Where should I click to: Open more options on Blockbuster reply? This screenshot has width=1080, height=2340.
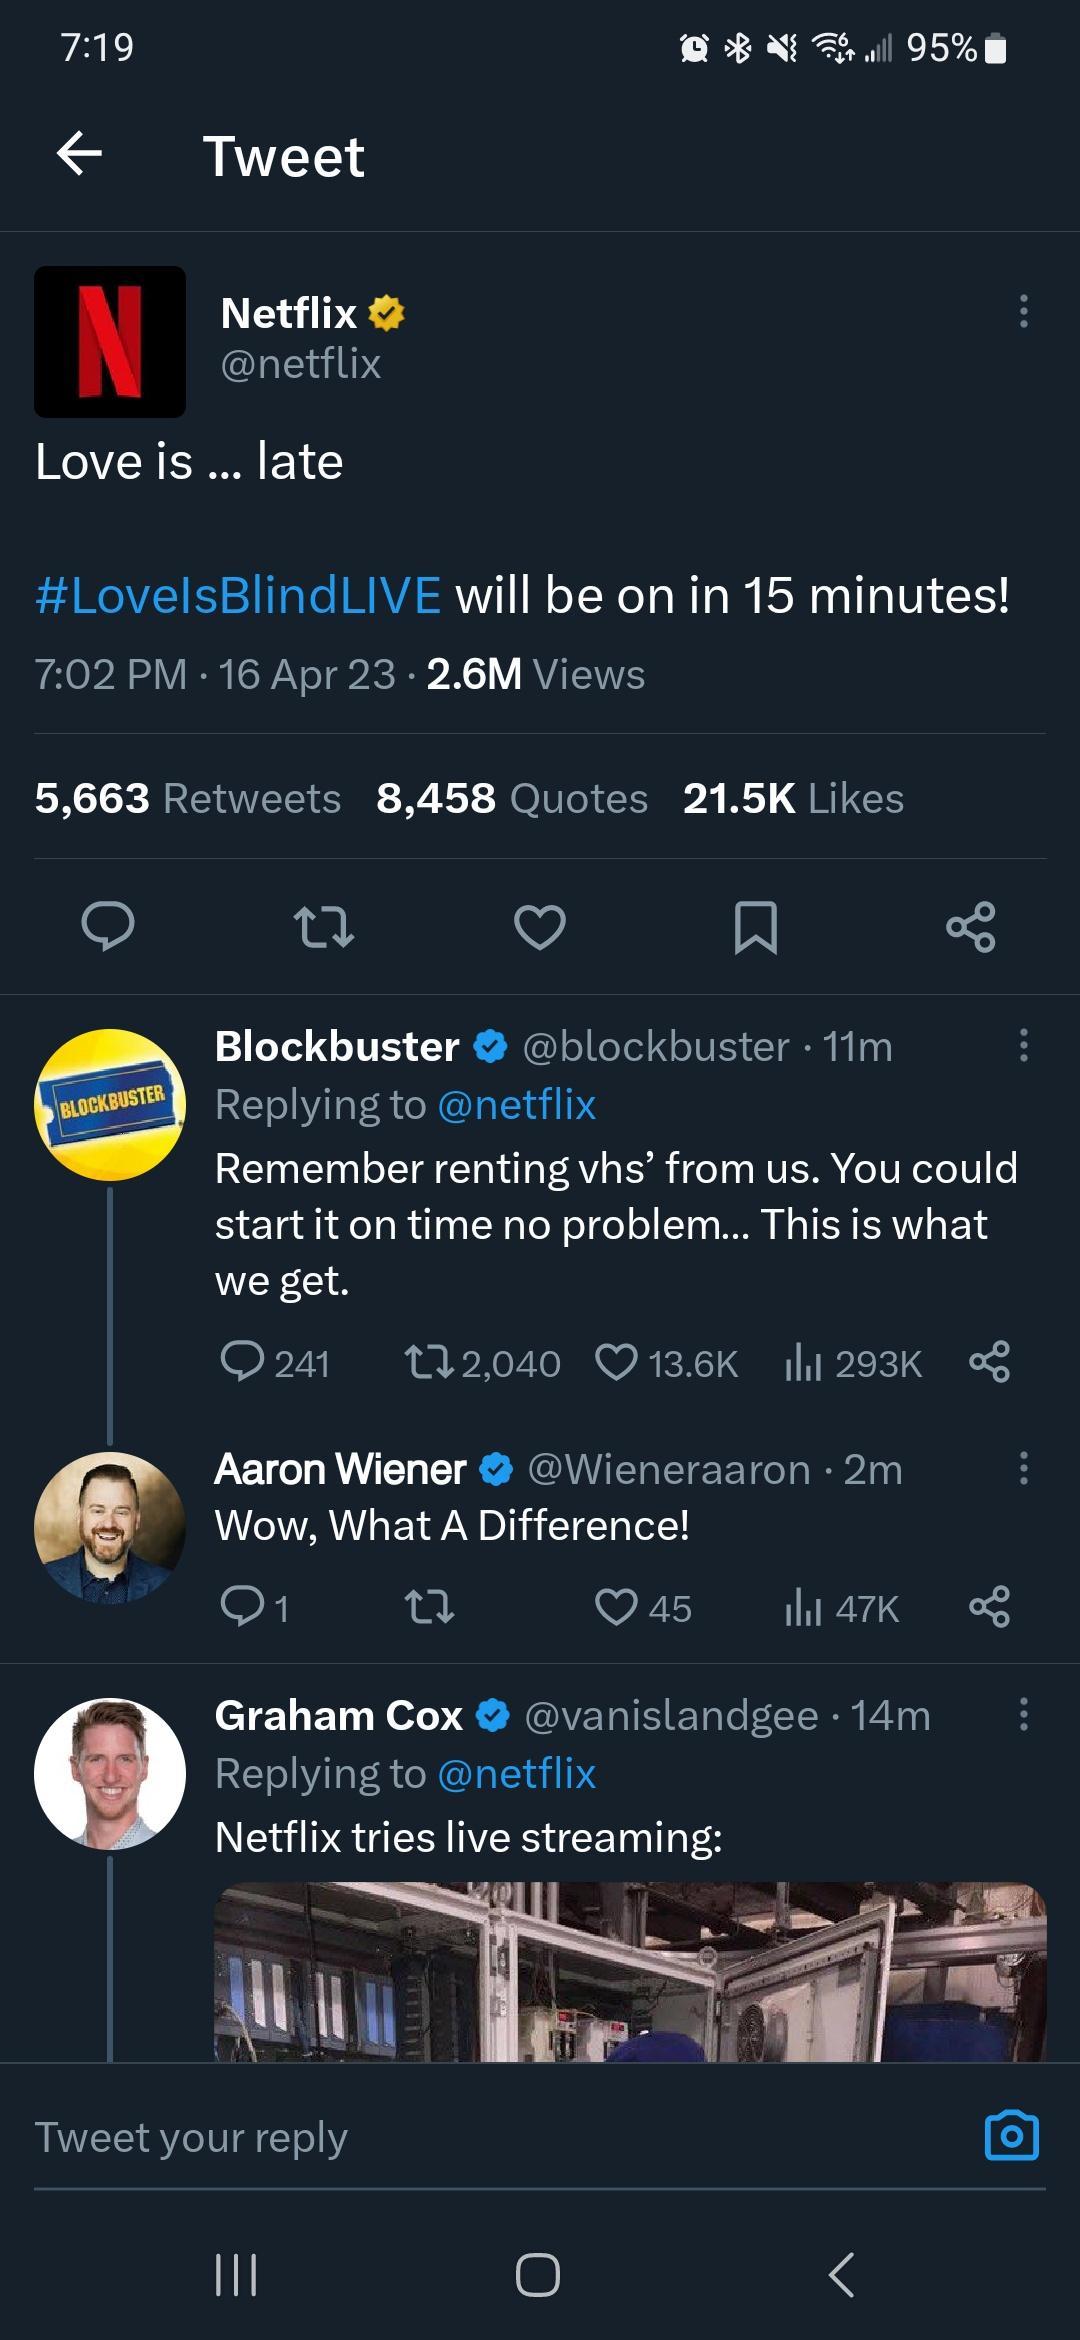(x=1022, y=1046)
